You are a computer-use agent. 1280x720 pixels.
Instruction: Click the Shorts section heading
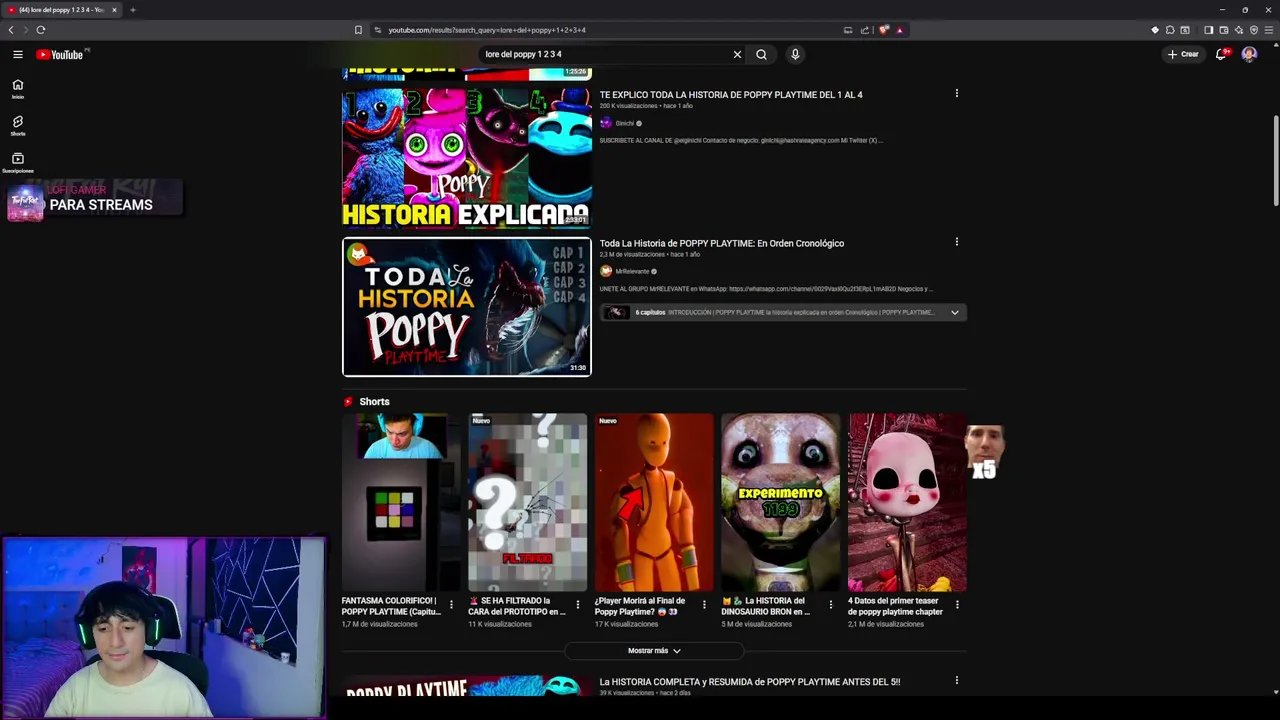pos(374,402)
